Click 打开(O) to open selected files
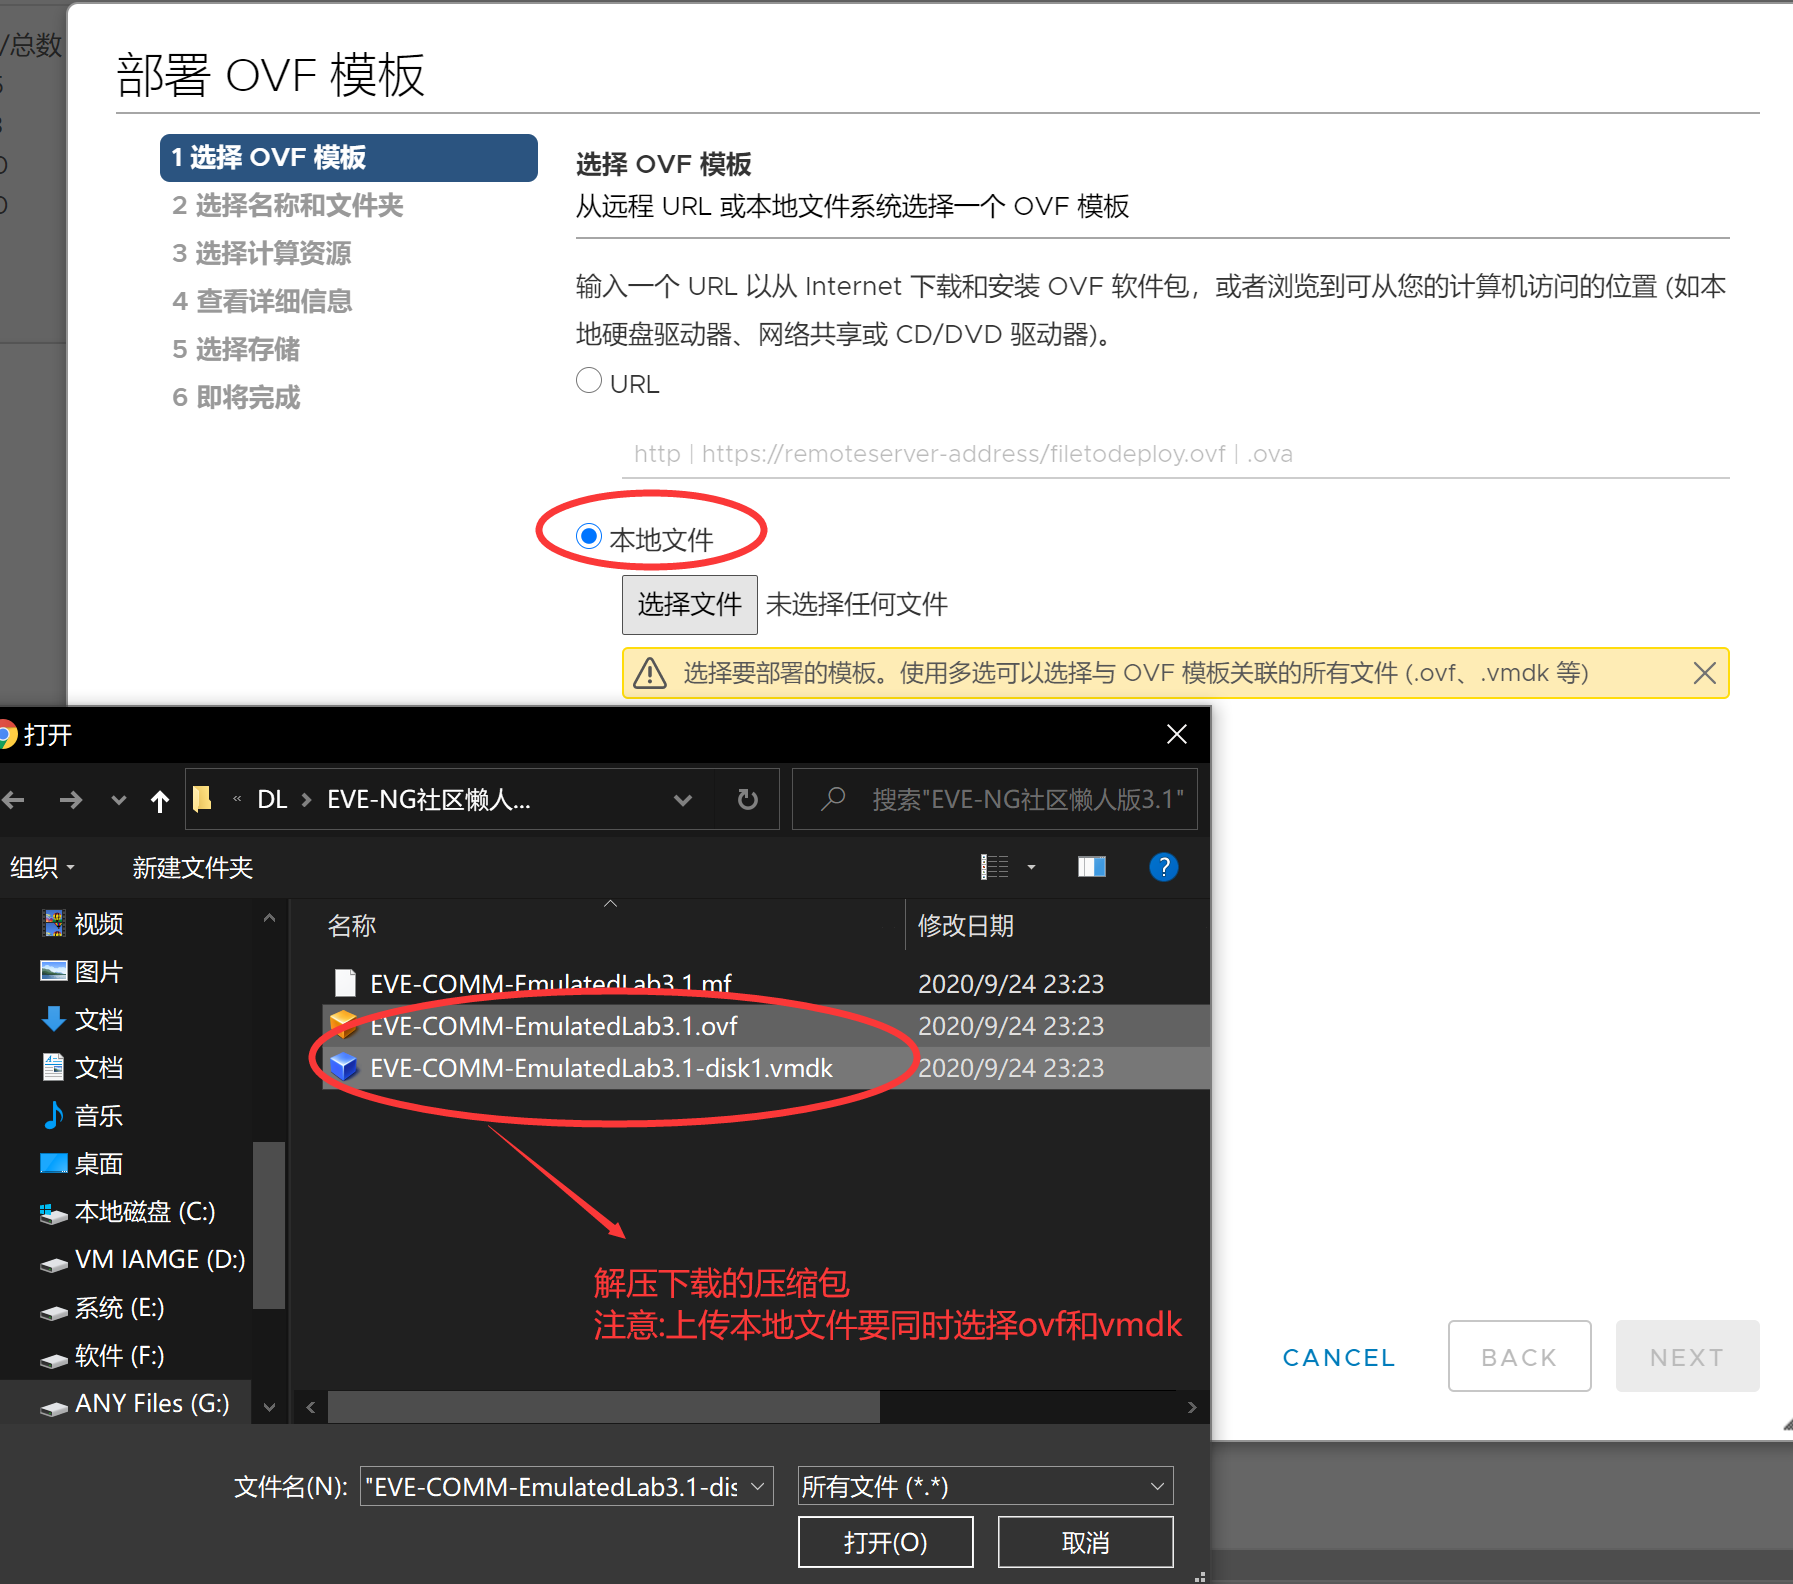 pos(885,1542)
